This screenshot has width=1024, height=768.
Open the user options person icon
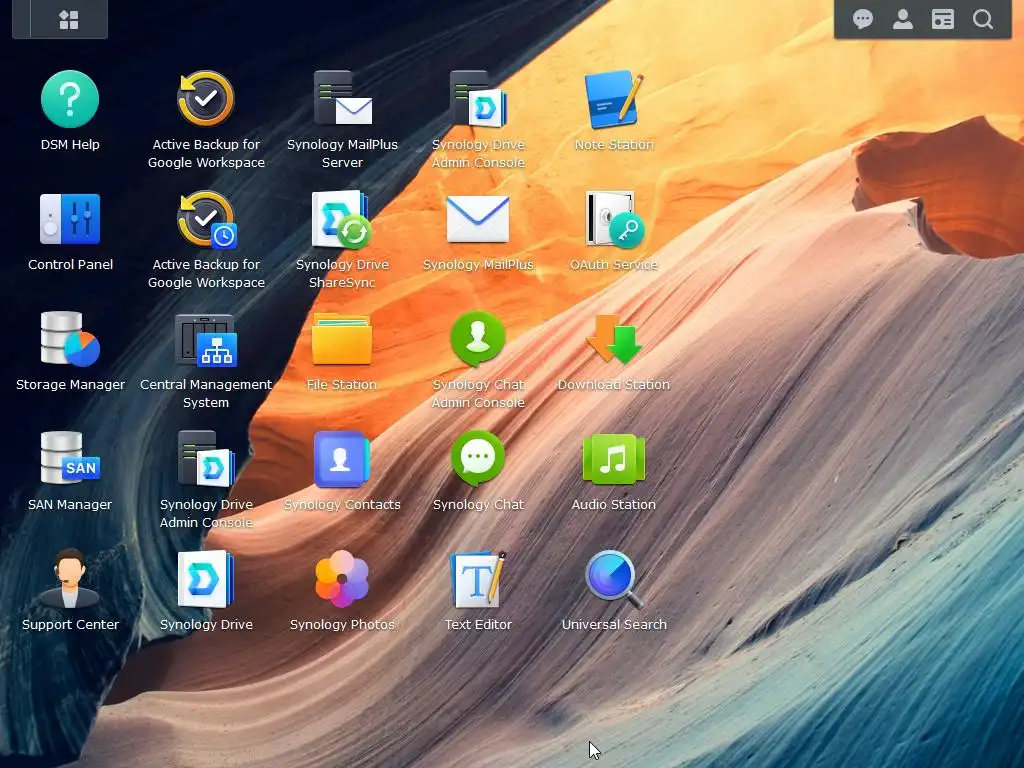[903, 19]
